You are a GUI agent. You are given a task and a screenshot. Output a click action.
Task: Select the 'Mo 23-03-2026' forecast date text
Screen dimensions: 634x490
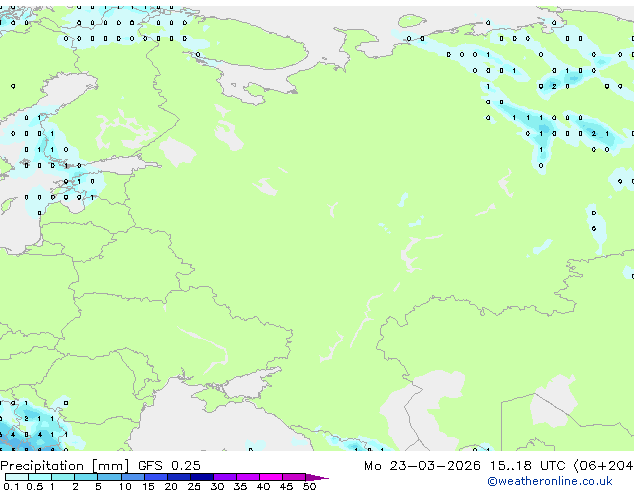(x=422, y=466)
